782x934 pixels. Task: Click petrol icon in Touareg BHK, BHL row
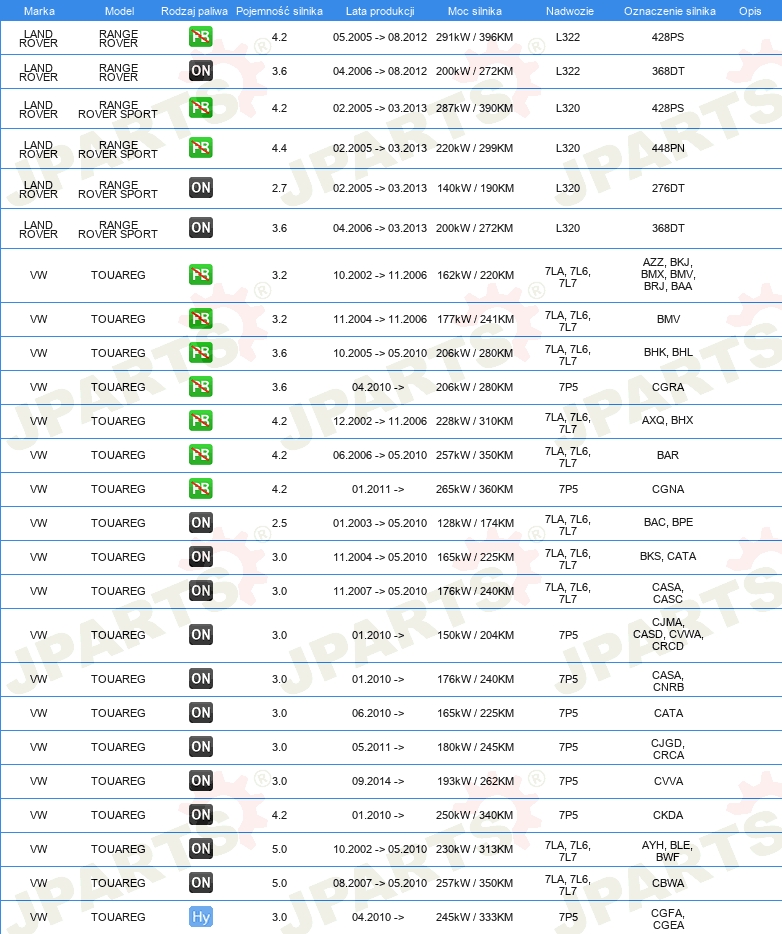tap(201, 353)
